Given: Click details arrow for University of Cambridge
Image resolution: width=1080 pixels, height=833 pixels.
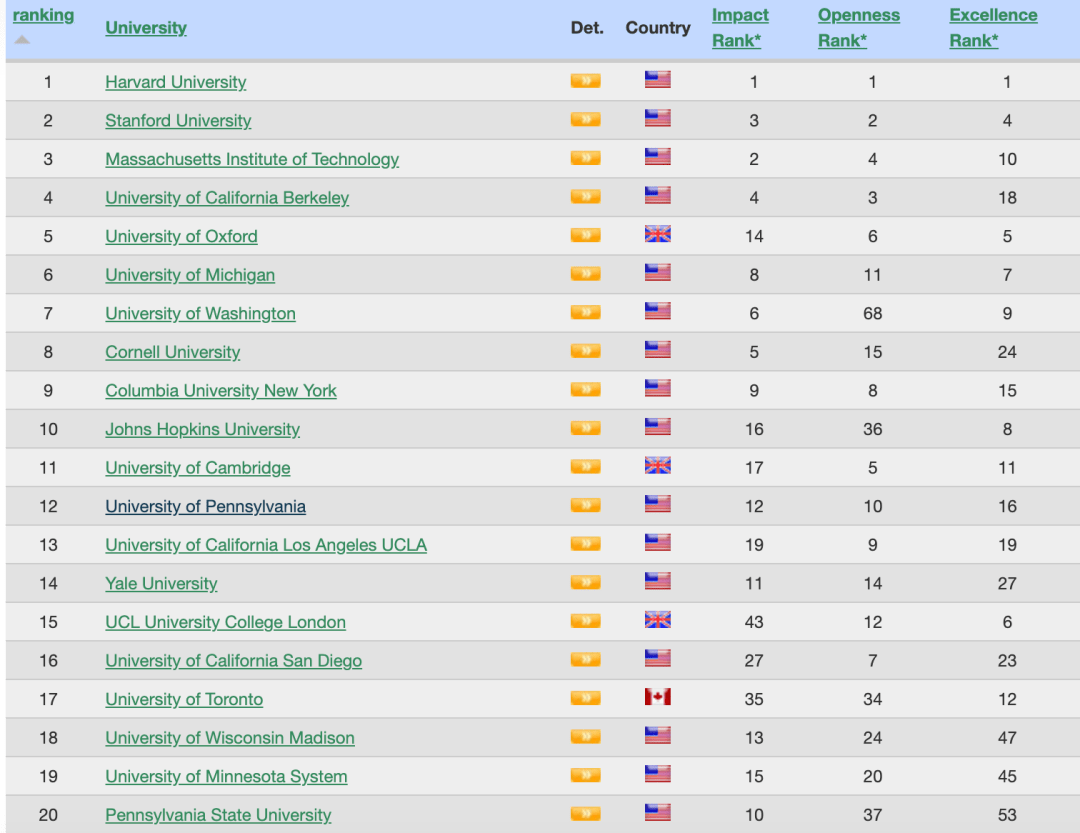Looking at the screenshot, I should click(x=585, y=466).
